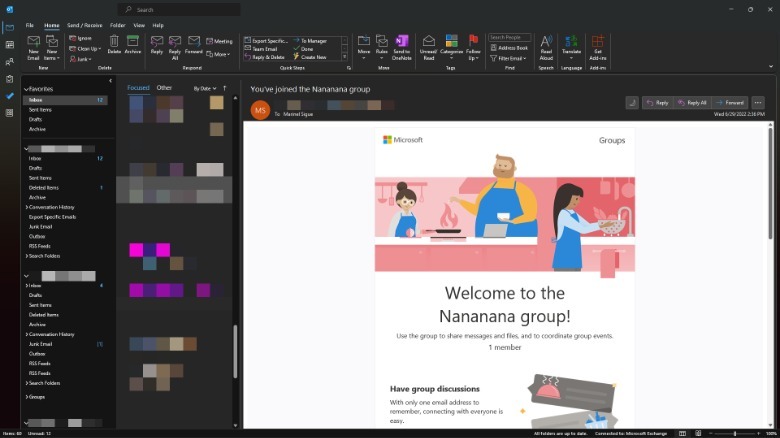Collapse the Favorites section
Viewport: 780px width, 438px height.
tap(26, 89)
